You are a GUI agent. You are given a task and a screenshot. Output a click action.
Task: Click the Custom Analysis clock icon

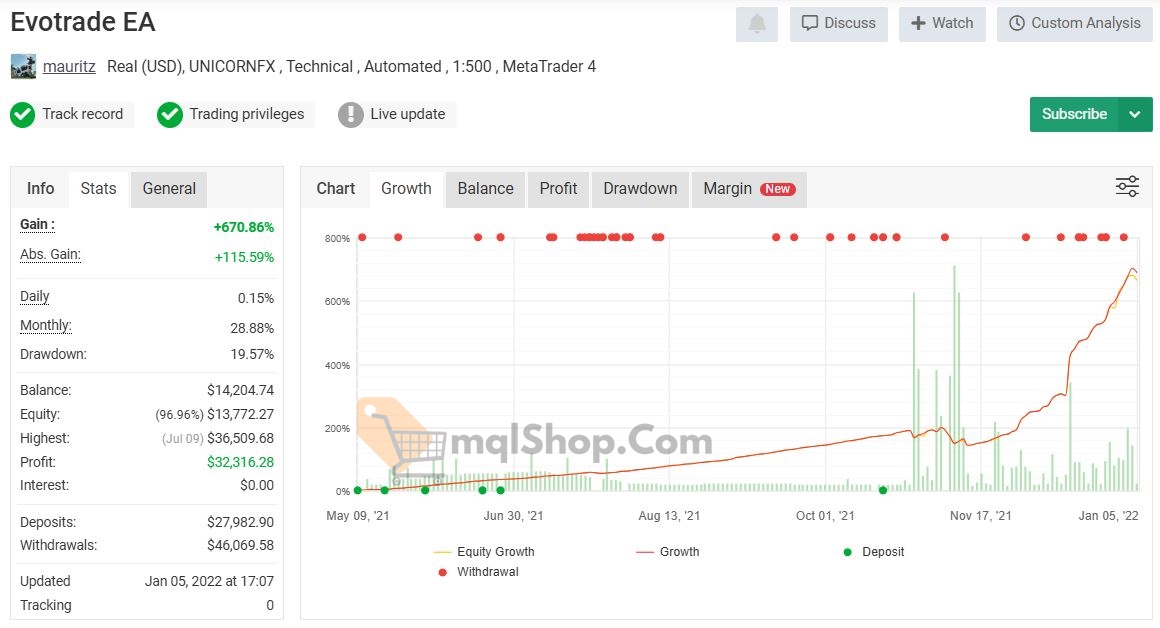pos(1017,23)
